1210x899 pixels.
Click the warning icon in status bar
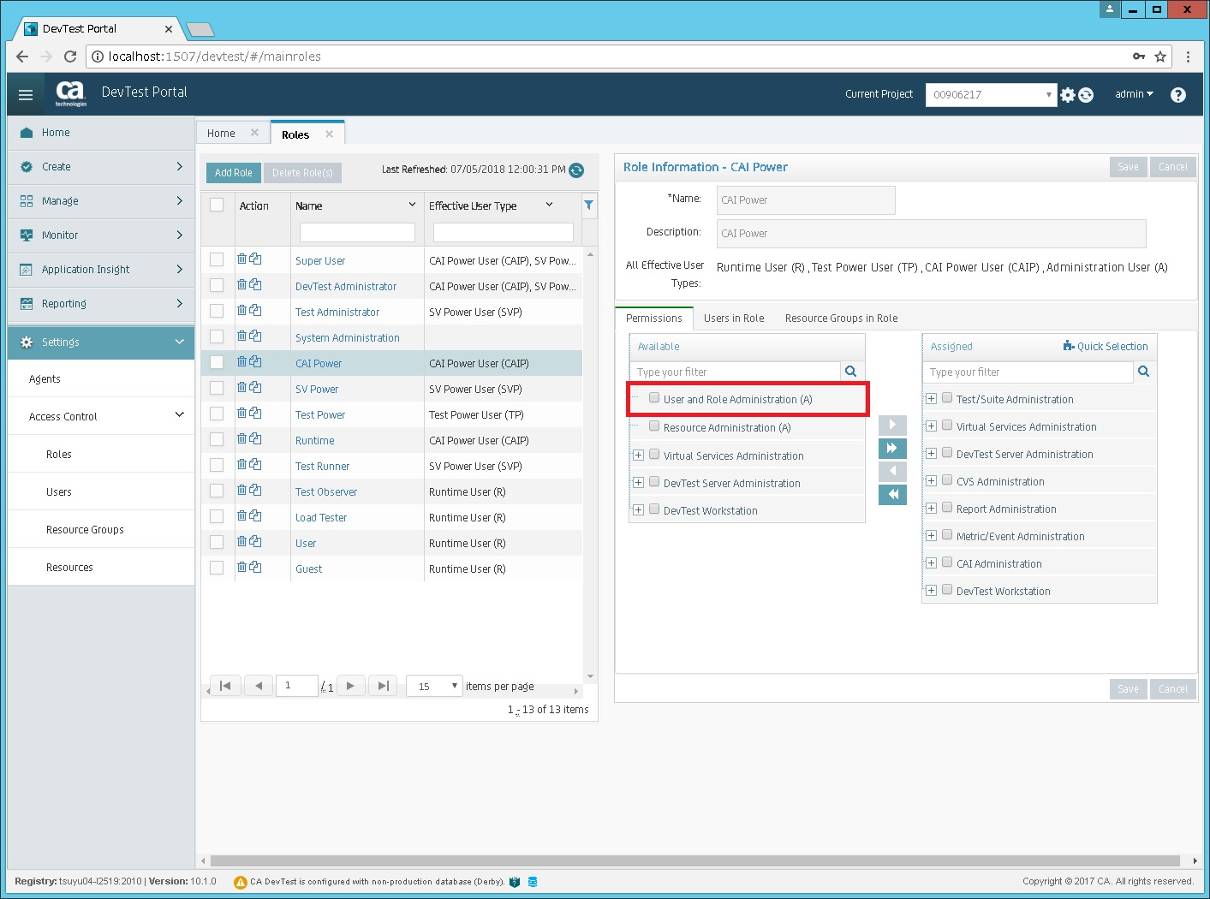coord(240,882)
